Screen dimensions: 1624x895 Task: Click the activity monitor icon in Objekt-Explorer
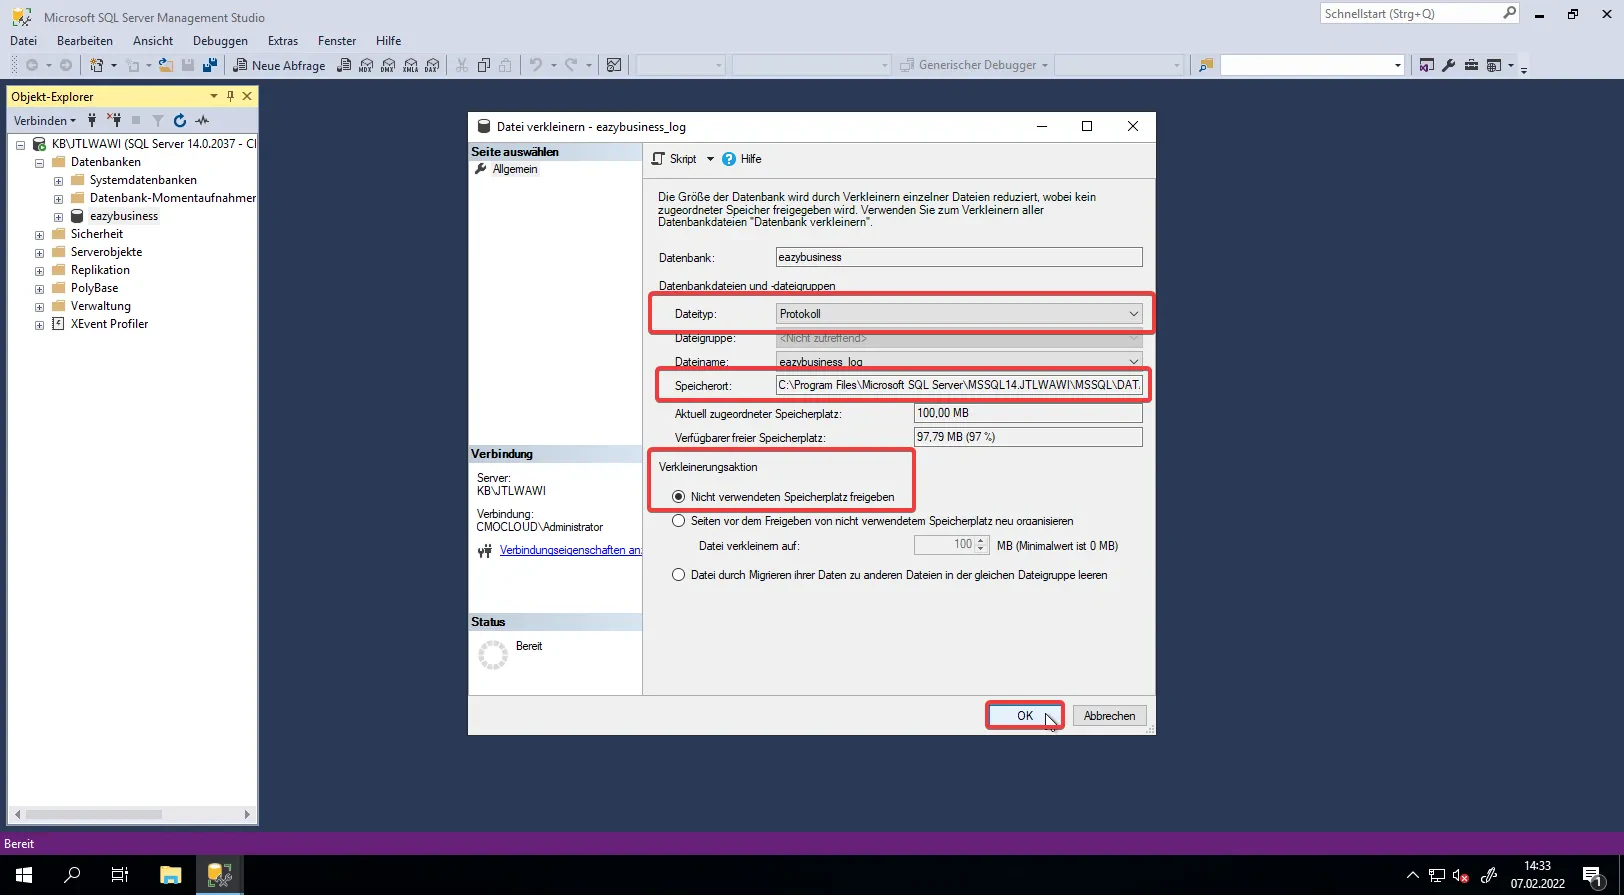pyautogui.click(x=202, y=120)
